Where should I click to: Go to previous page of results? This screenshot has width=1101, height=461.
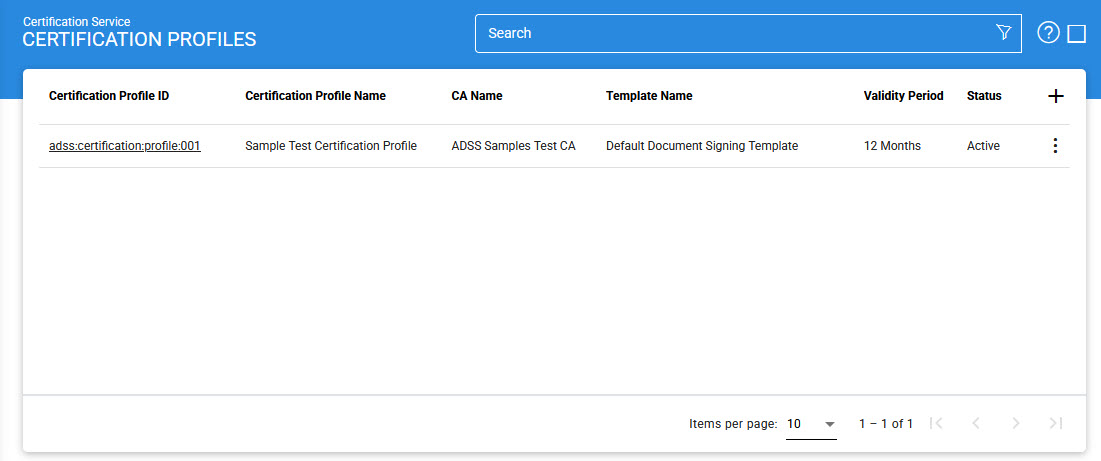(976, 424)
